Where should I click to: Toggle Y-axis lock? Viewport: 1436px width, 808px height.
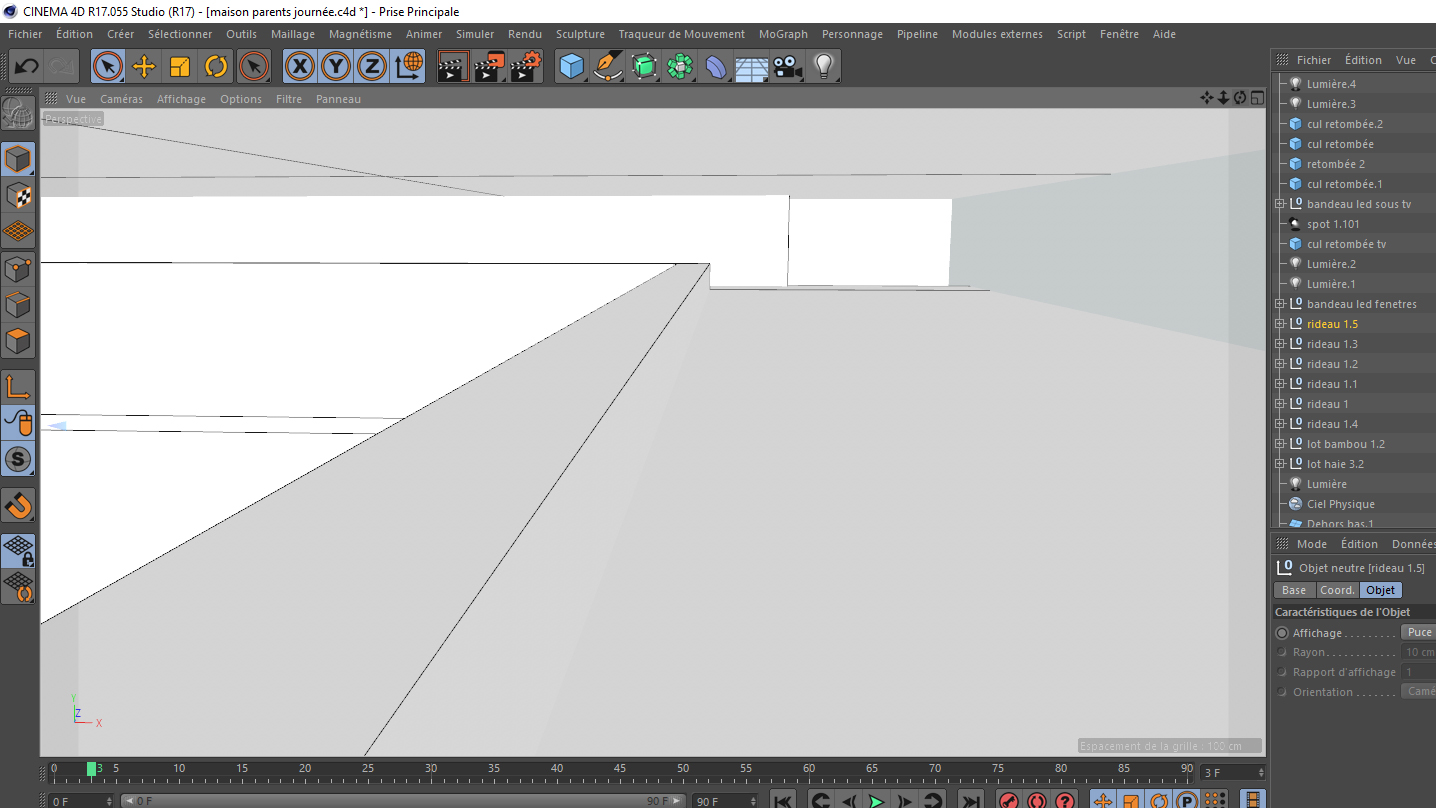[x=336, y=67]
